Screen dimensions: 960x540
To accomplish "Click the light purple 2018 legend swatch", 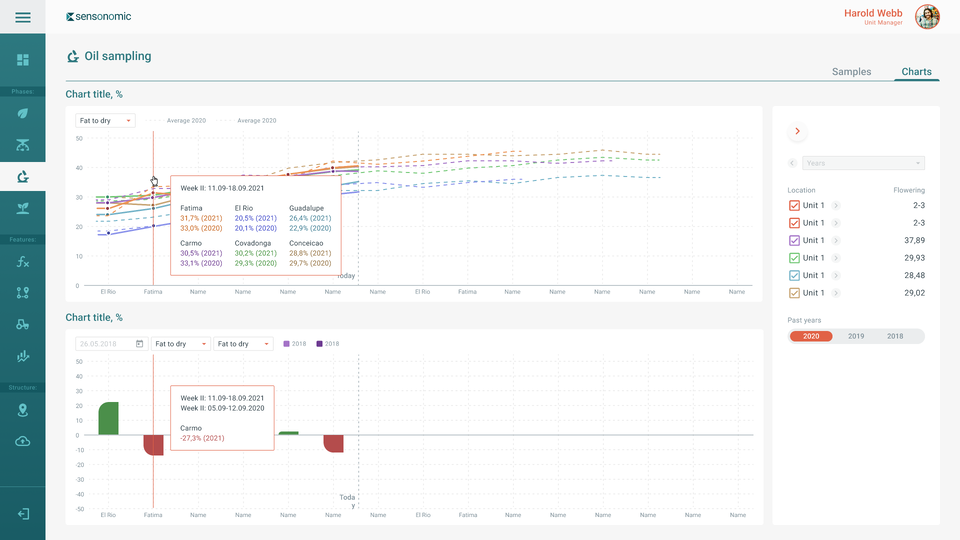I will (x=287, y=344).
